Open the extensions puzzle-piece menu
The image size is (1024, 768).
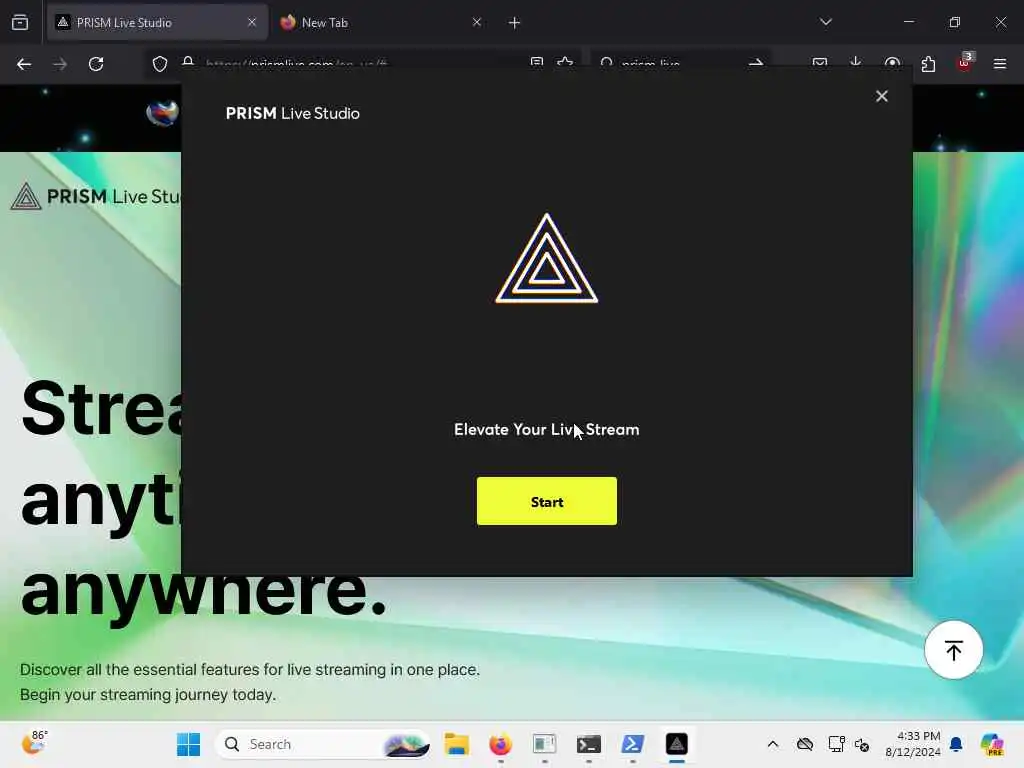pos(928,64)
